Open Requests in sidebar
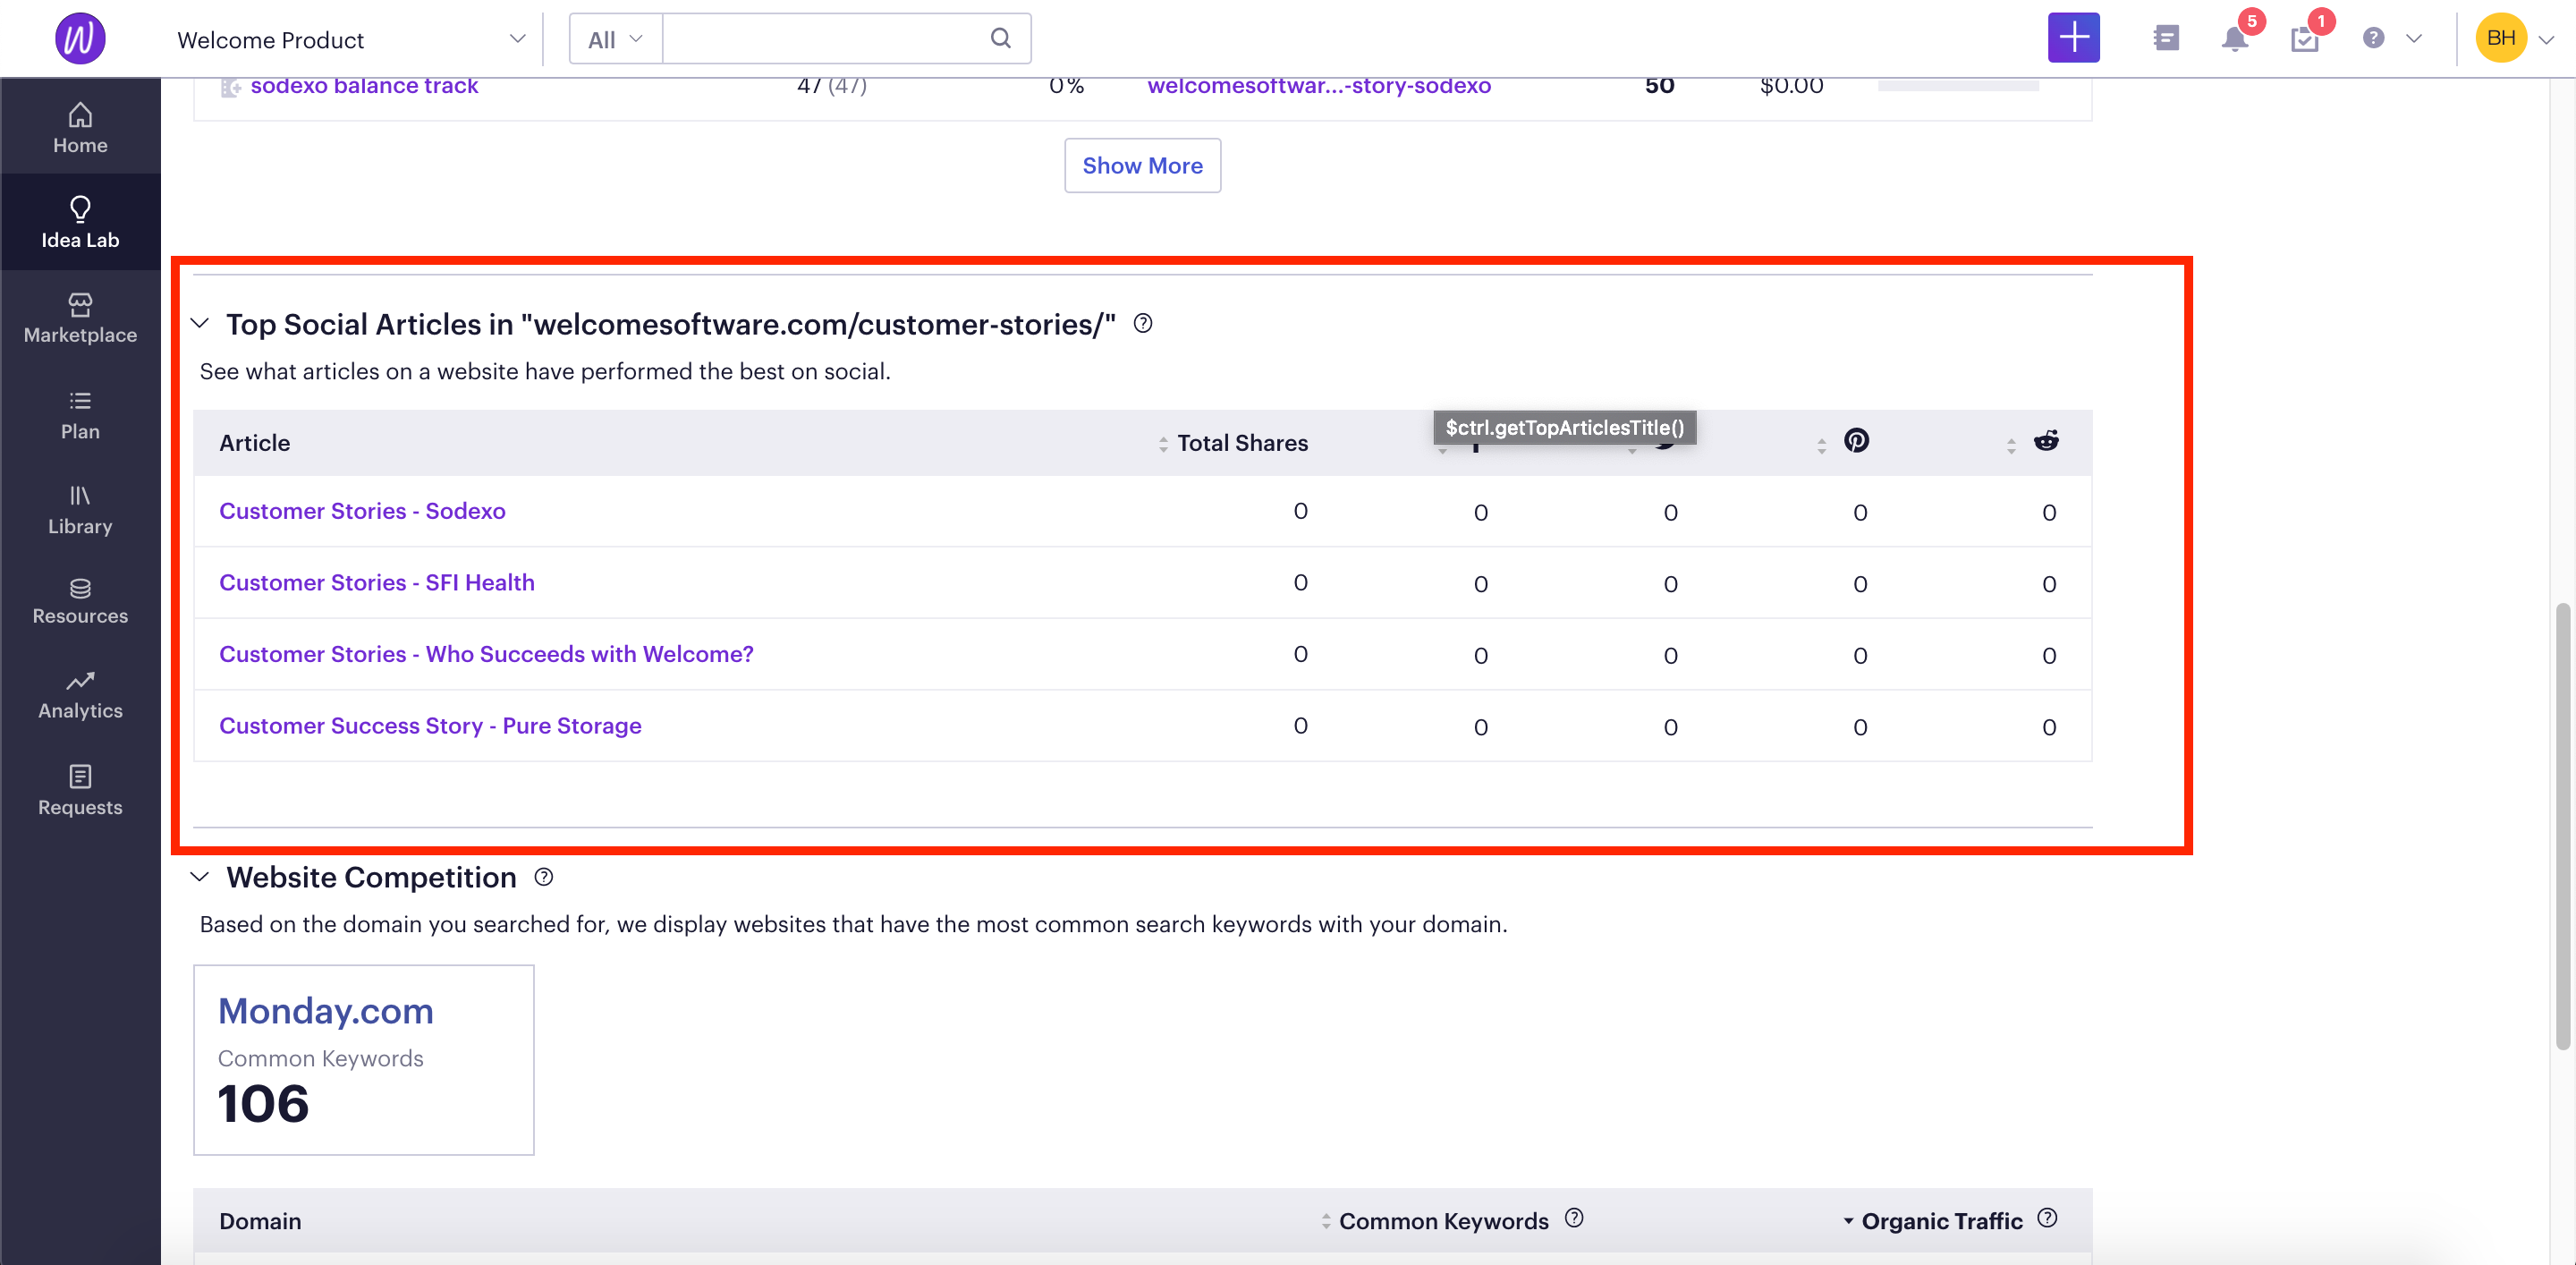 tap(80, 790)
